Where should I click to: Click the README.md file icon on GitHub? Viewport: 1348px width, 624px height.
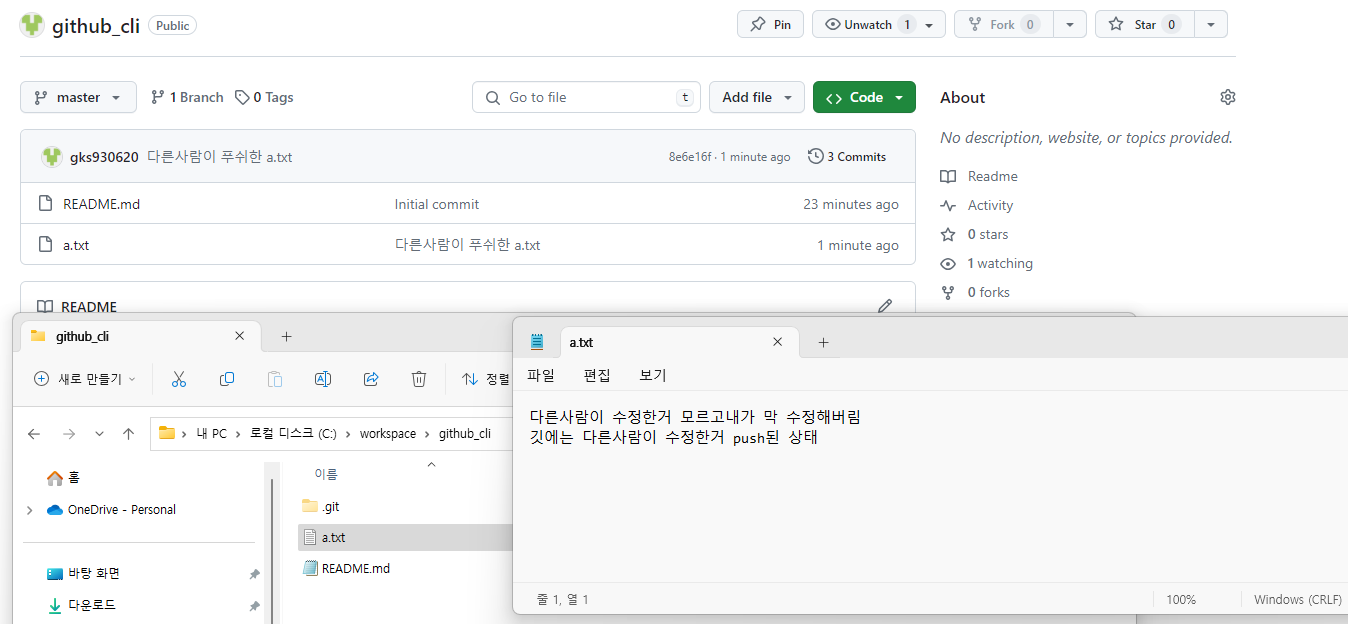[x=44, y=204]
